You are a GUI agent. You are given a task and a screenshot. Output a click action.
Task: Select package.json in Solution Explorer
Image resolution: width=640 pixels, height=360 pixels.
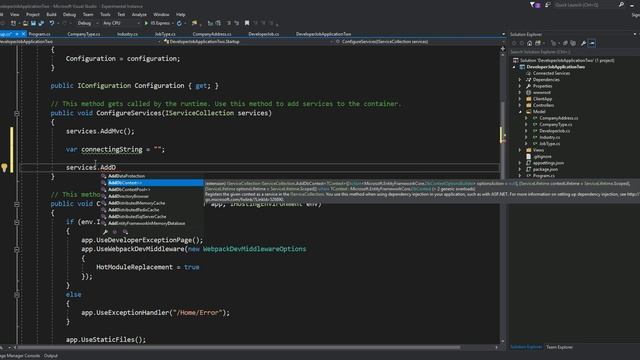coord(545,169)
